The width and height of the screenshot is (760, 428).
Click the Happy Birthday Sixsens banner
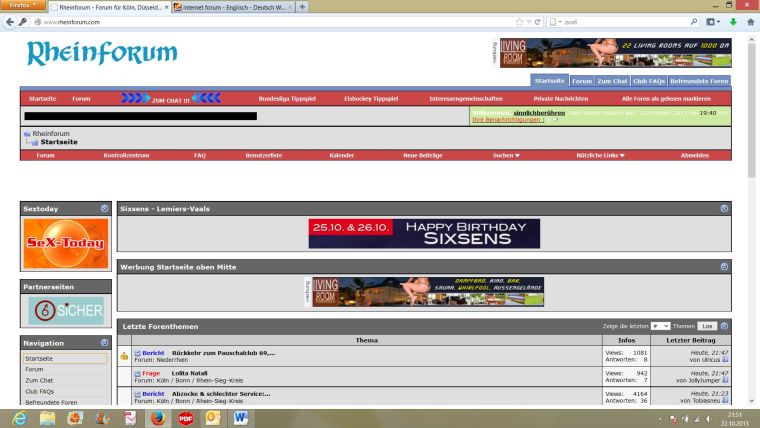(424, 233)
